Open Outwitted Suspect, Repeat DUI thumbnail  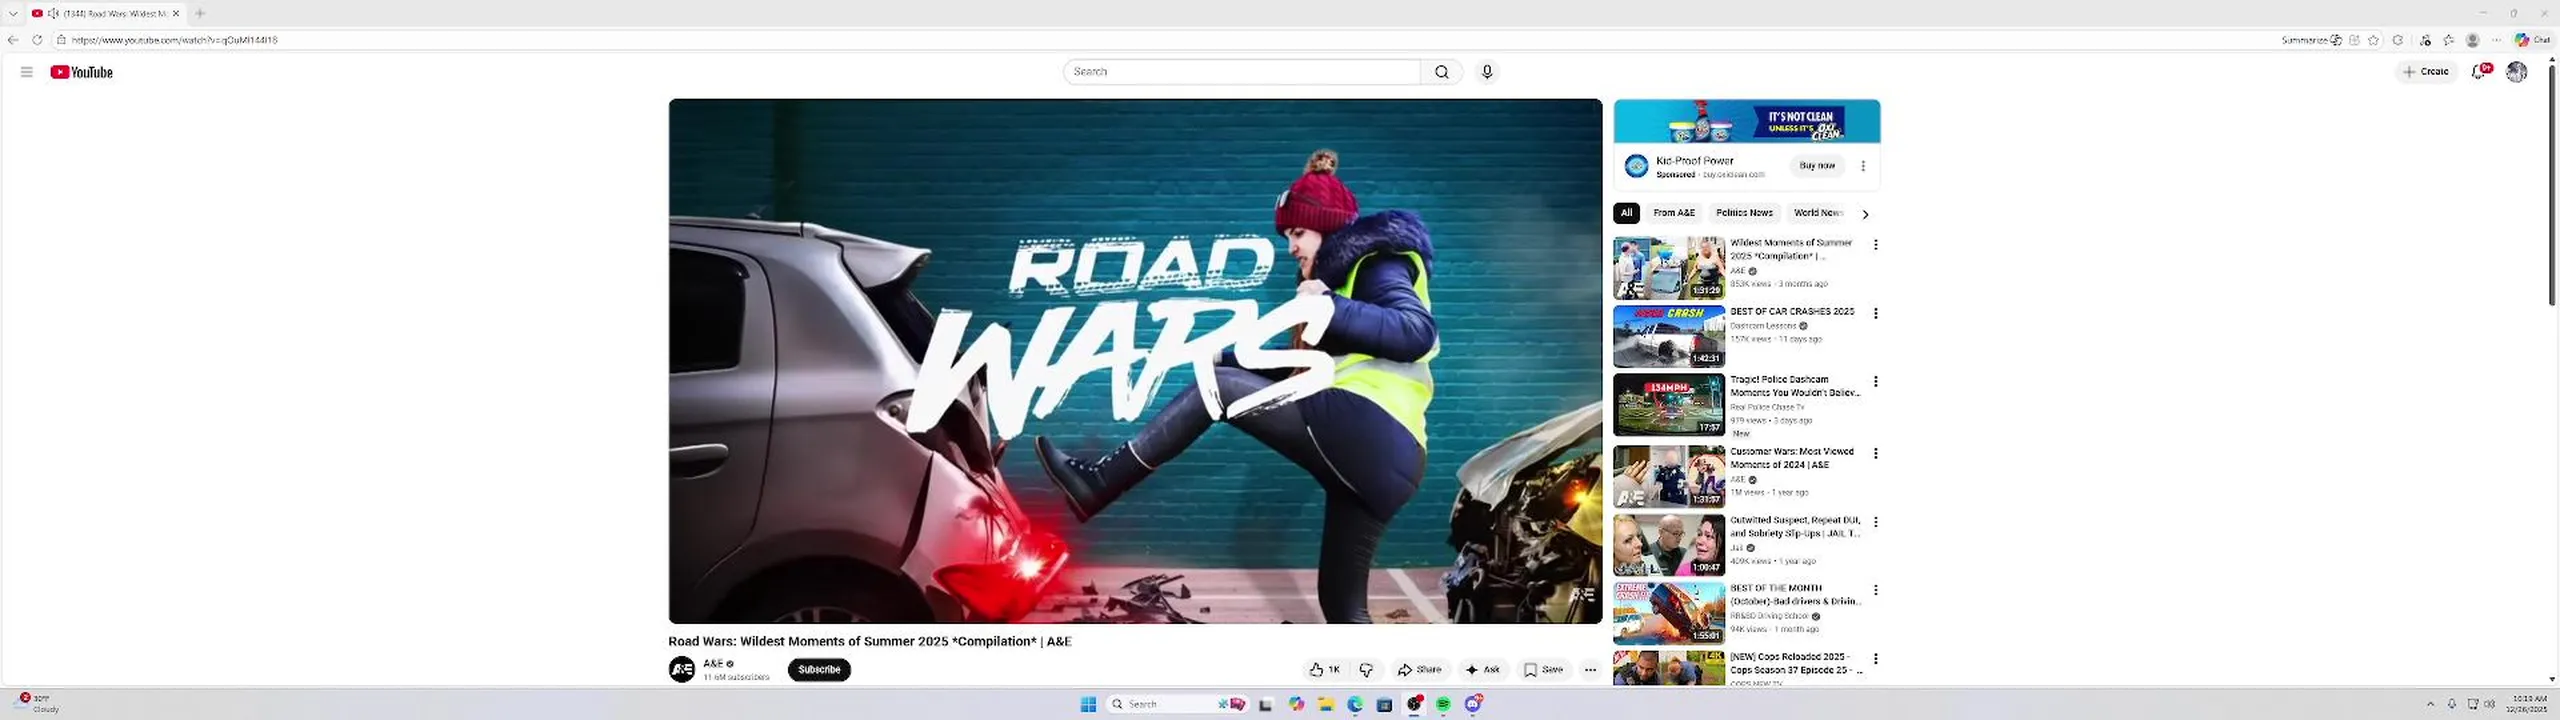pyautogui.click(x=1669, y=545)
